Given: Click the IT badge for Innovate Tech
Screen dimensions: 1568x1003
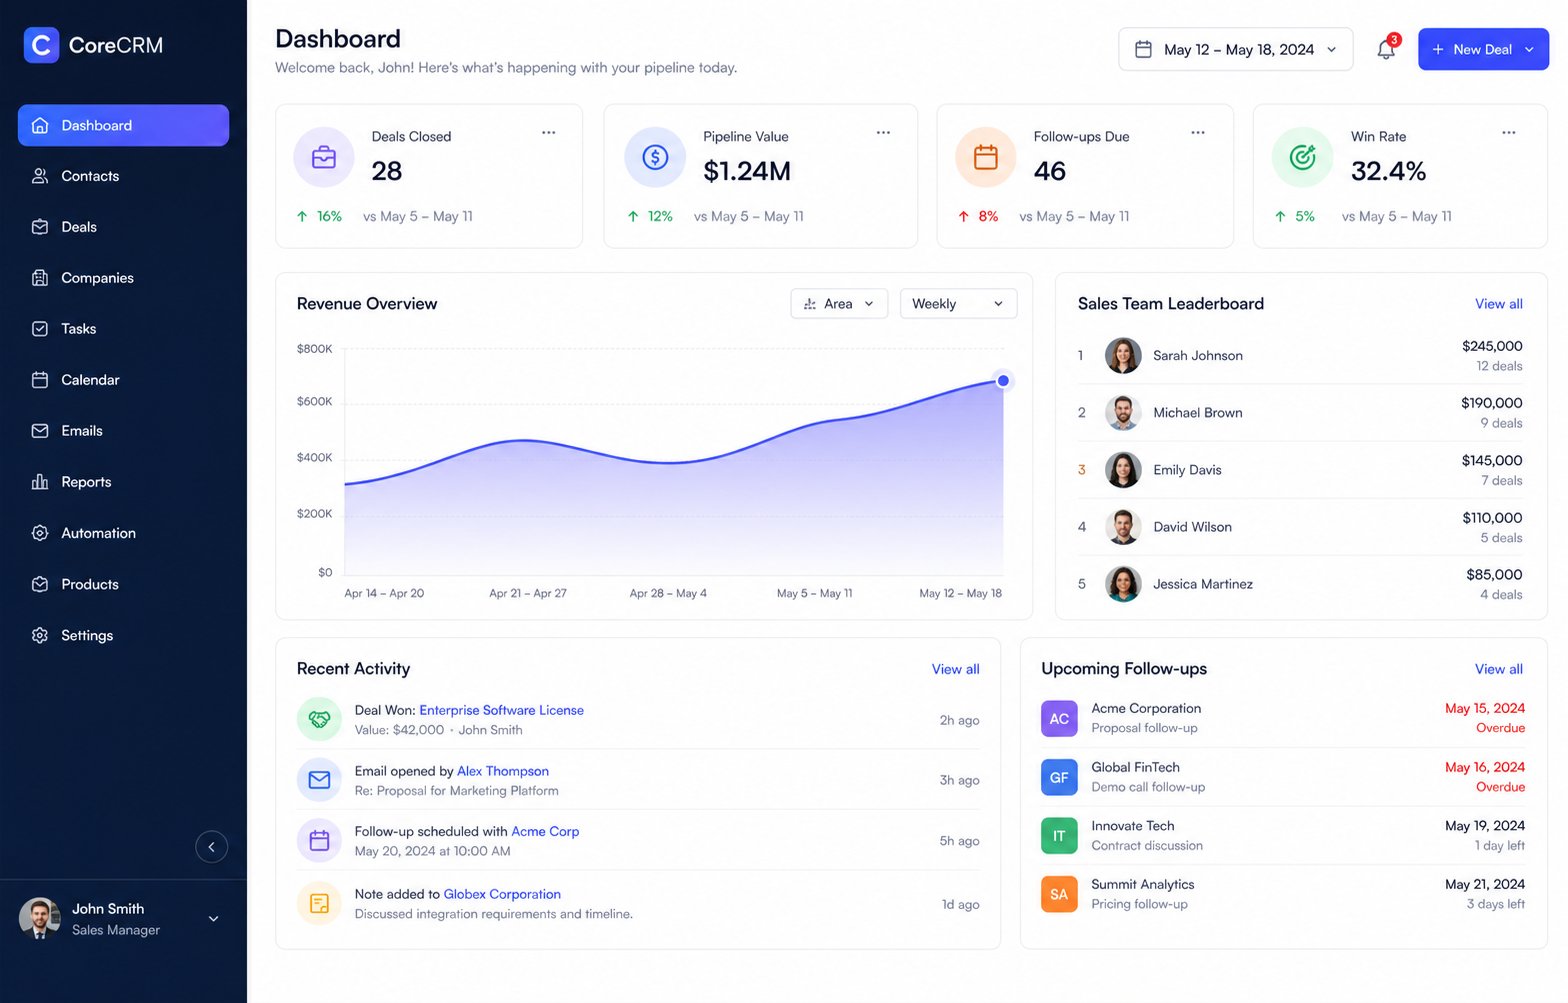Looking at the screenshot, I should 1059,835.
